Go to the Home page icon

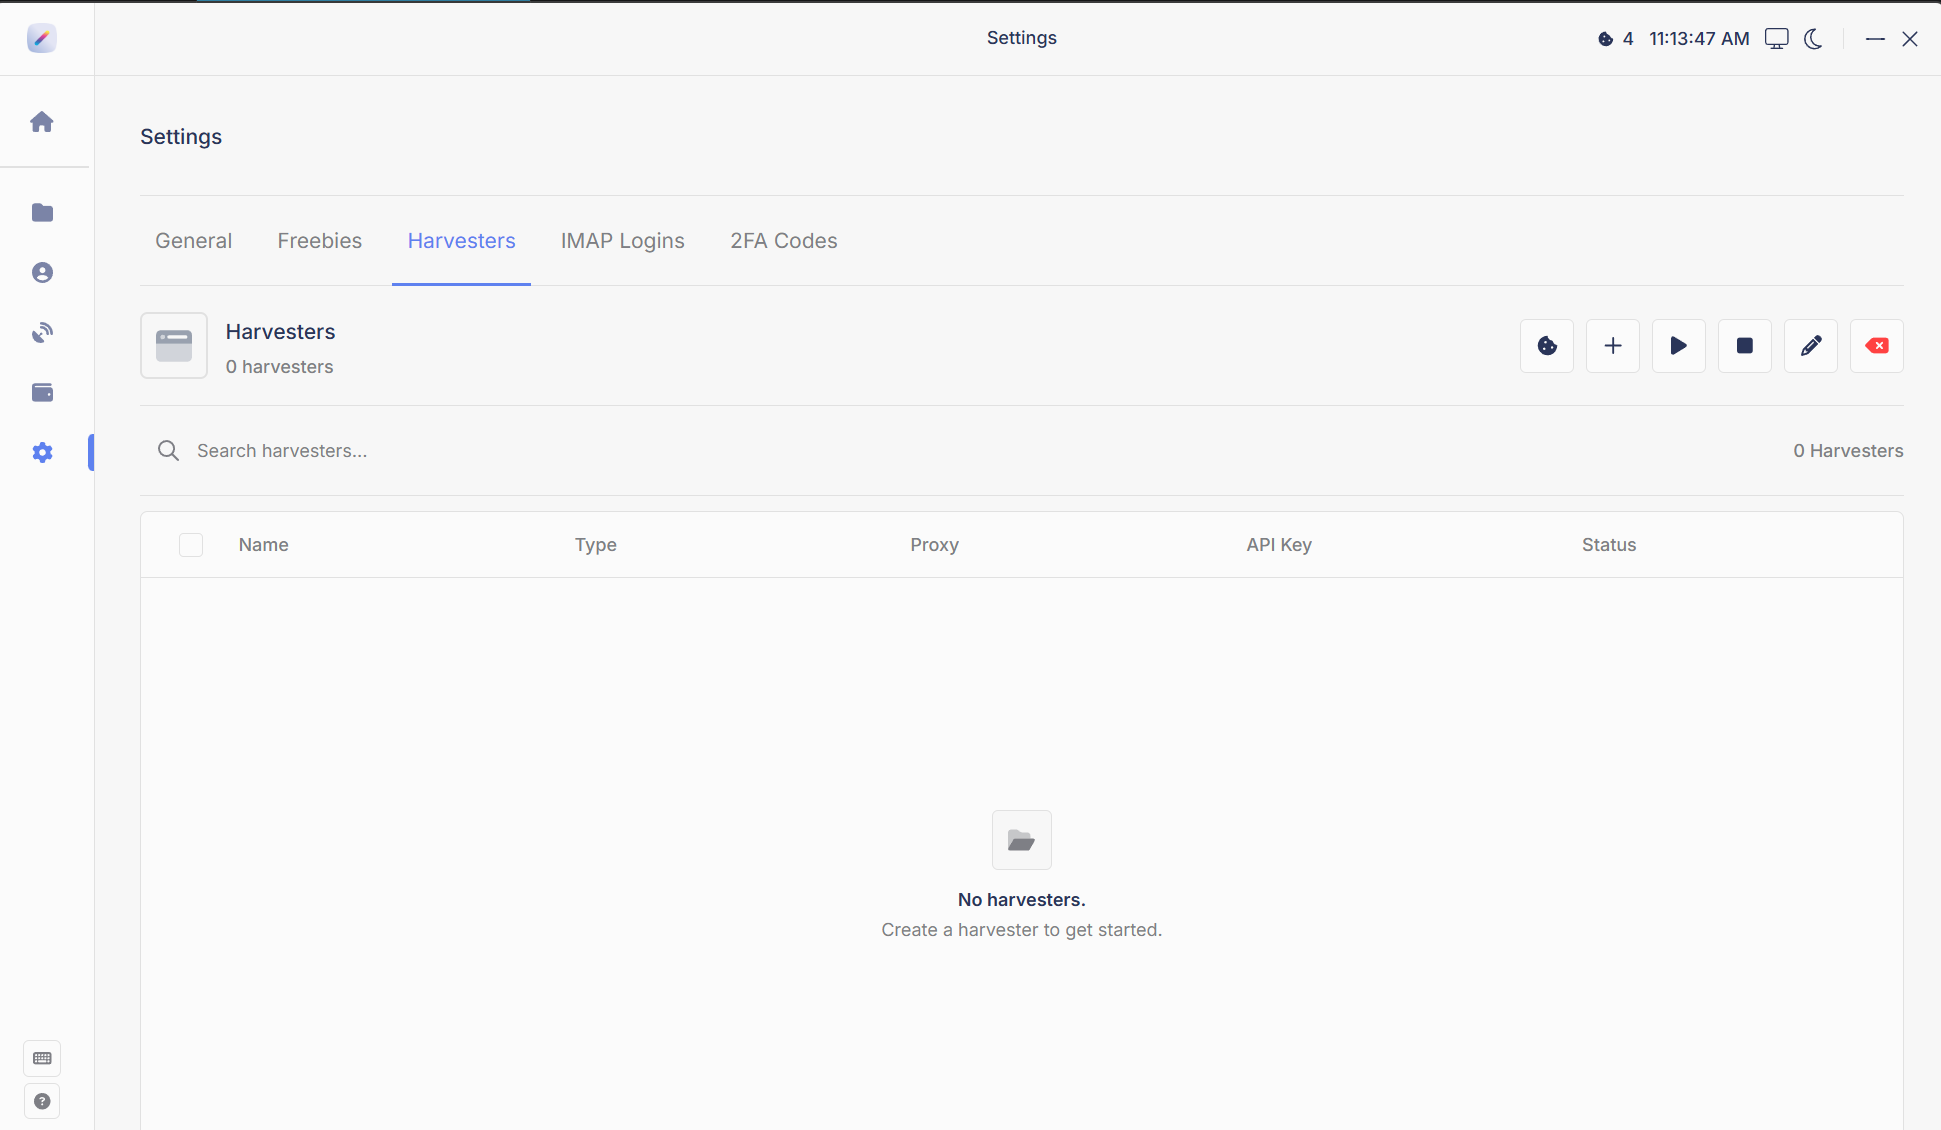point(42,122)
